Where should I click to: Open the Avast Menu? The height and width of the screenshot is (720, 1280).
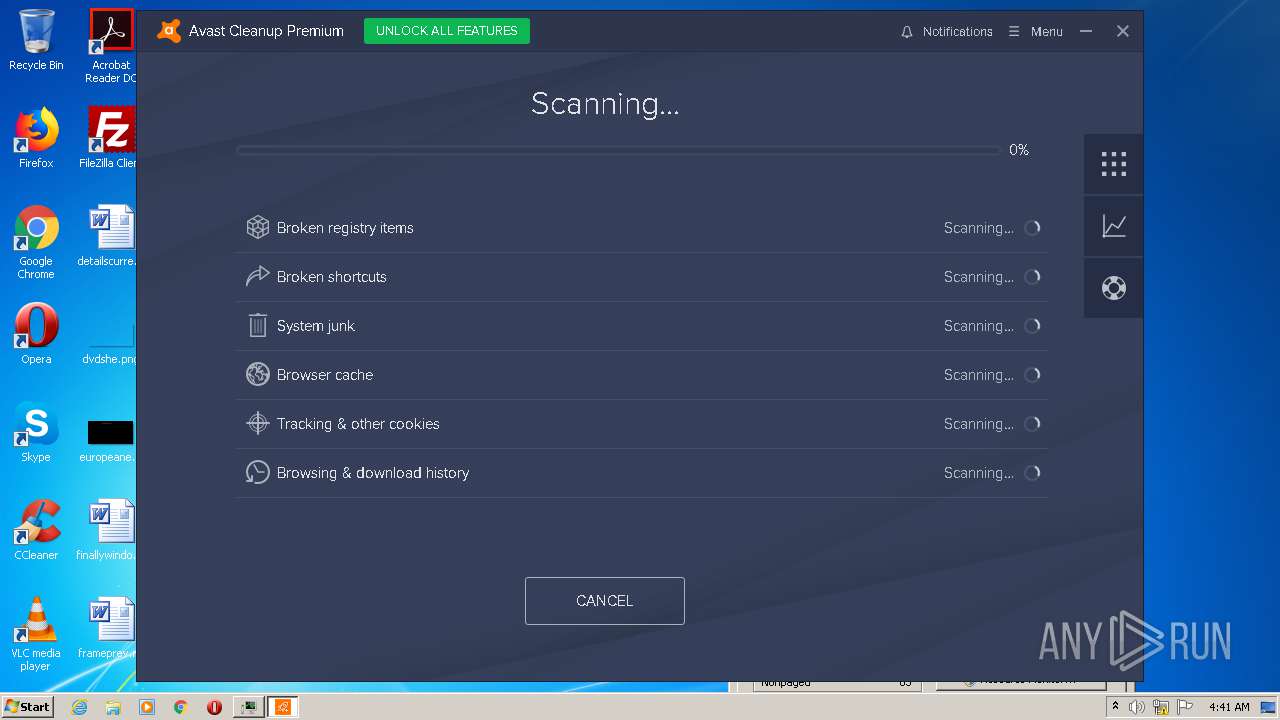pos(1035,32)
